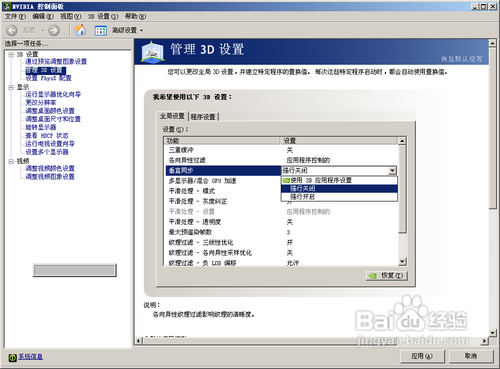Viewport: 500px width, 369px height.
Task: Click the main panel vertical scroll-down arrow
Action: point(493,332)
